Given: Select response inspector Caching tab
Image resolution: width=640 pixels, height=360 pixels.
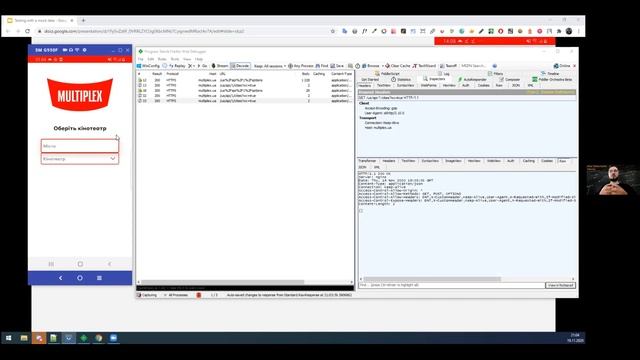Looking at the screenshot, I should click(x=529, y=161).
